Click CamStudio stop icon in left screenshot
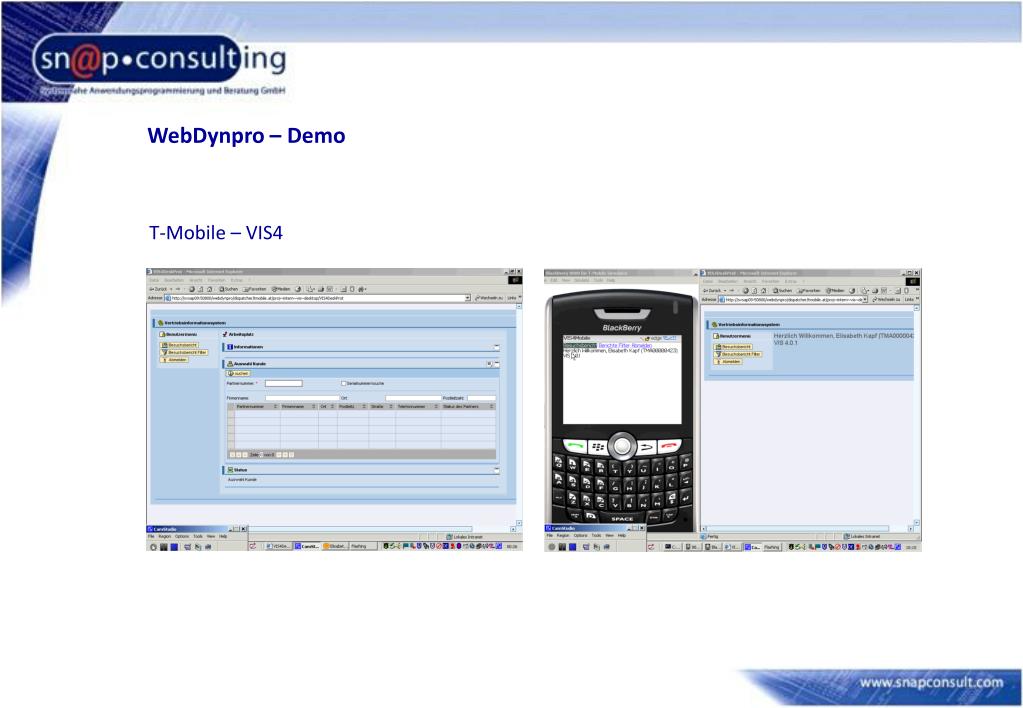The height and width of the screenshot is (708, 1023). 174,547
